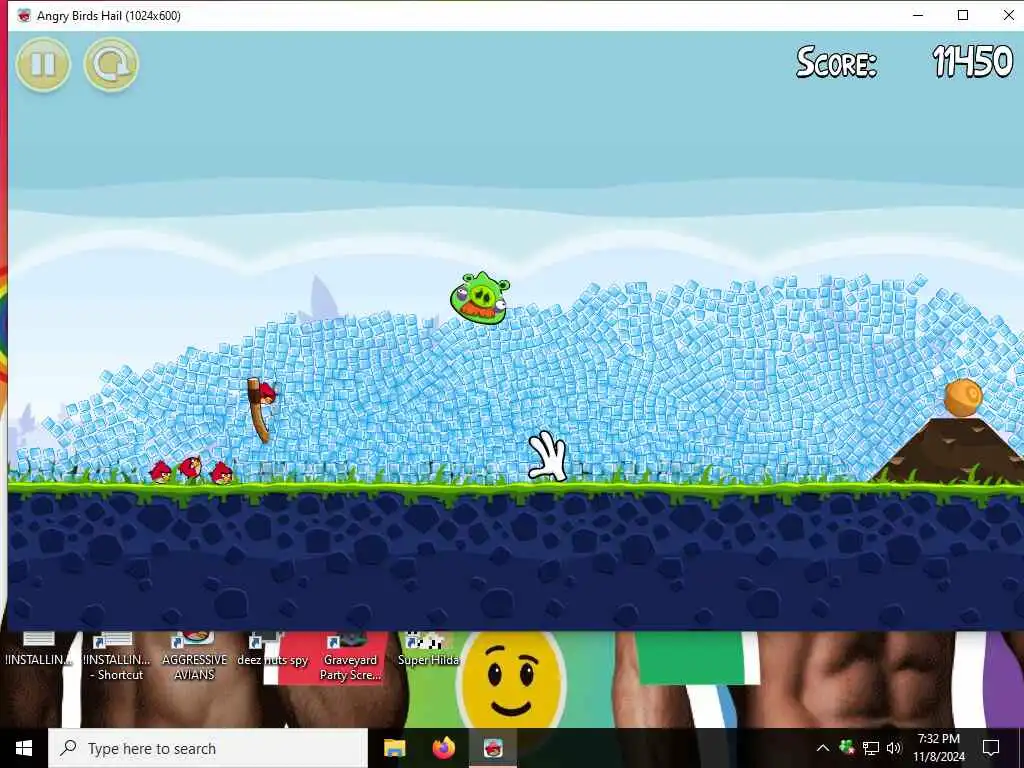Viewport: 1024px width, 768px height.
Task: Click the Type here to search box
Action: [208, 748]
